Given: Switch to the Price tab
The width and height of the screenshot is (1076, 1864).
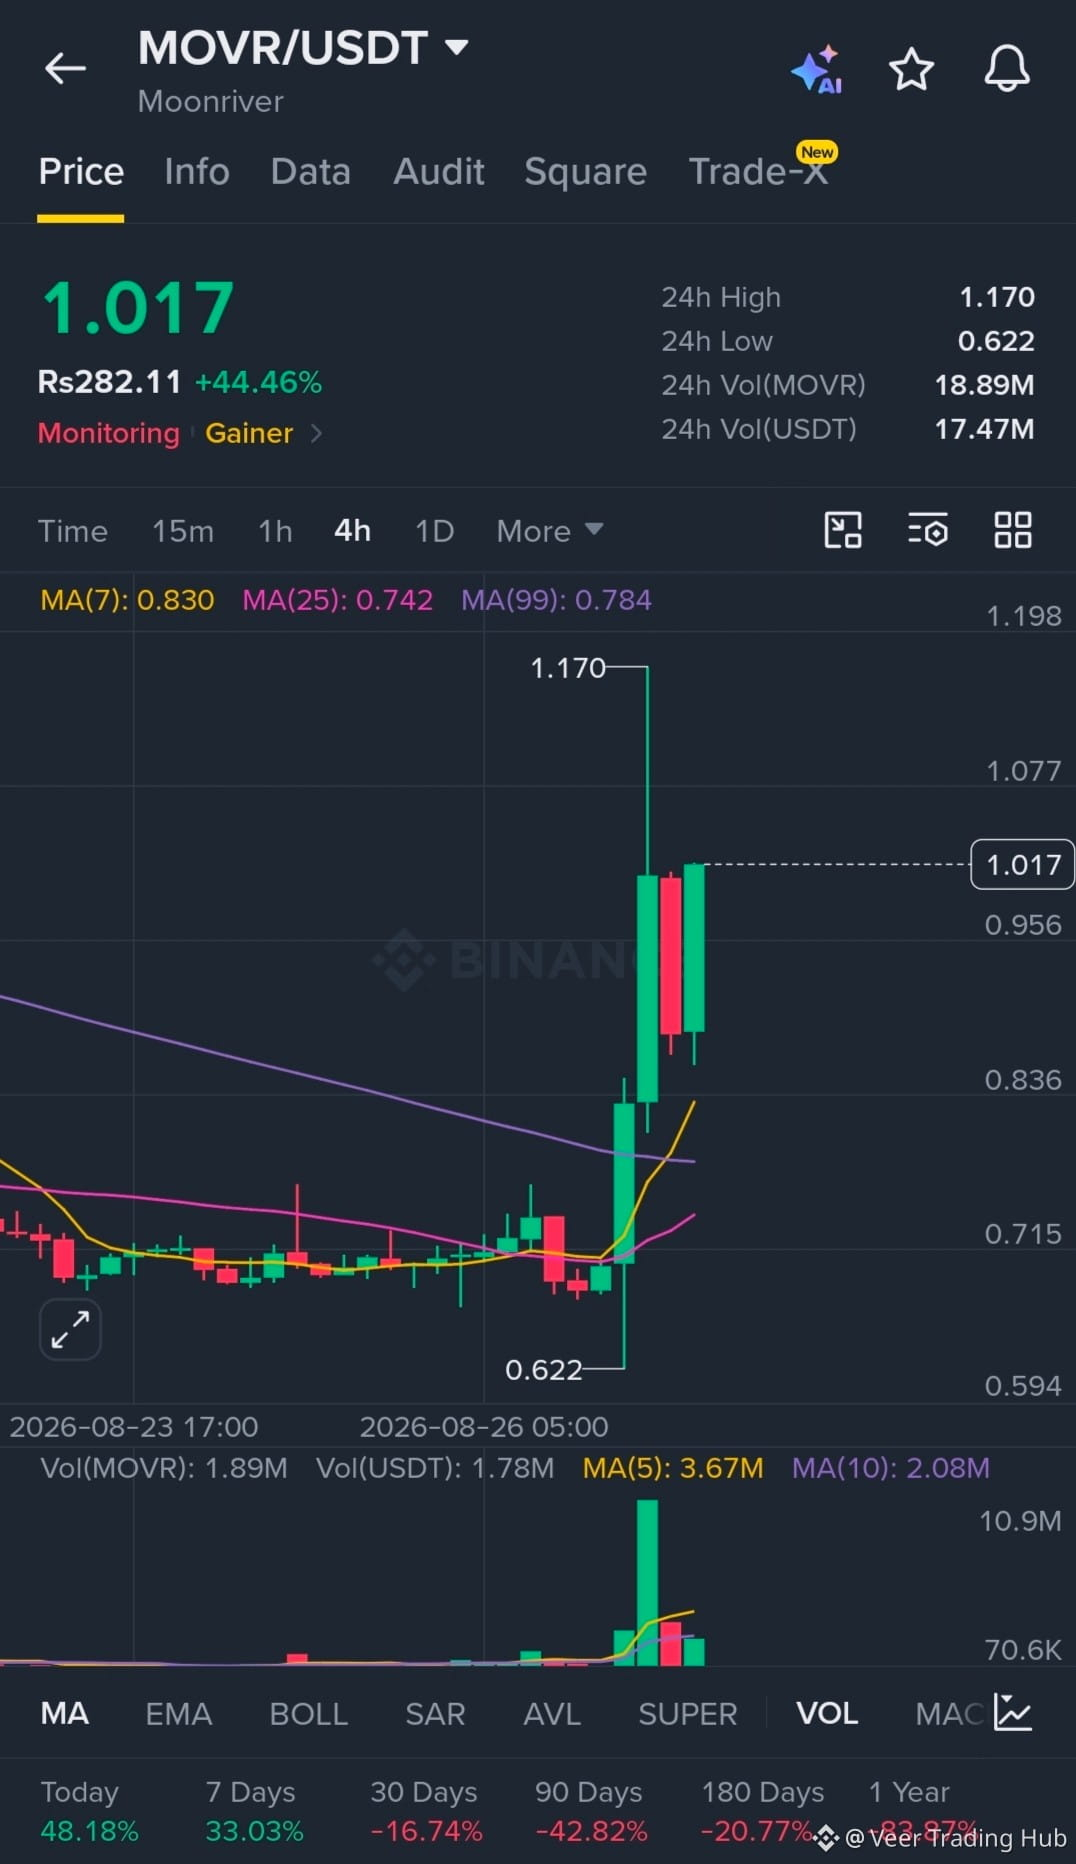Looking at the screenshot, I should 81,171.
